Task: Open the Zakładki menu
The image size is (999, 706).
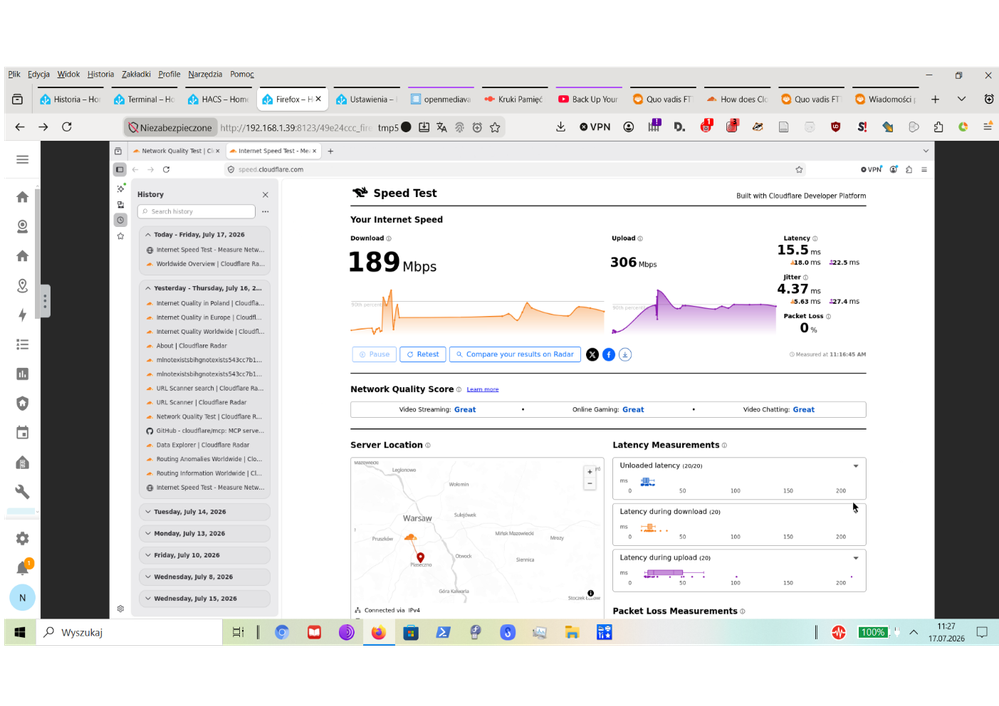Action: pos(136,74)
